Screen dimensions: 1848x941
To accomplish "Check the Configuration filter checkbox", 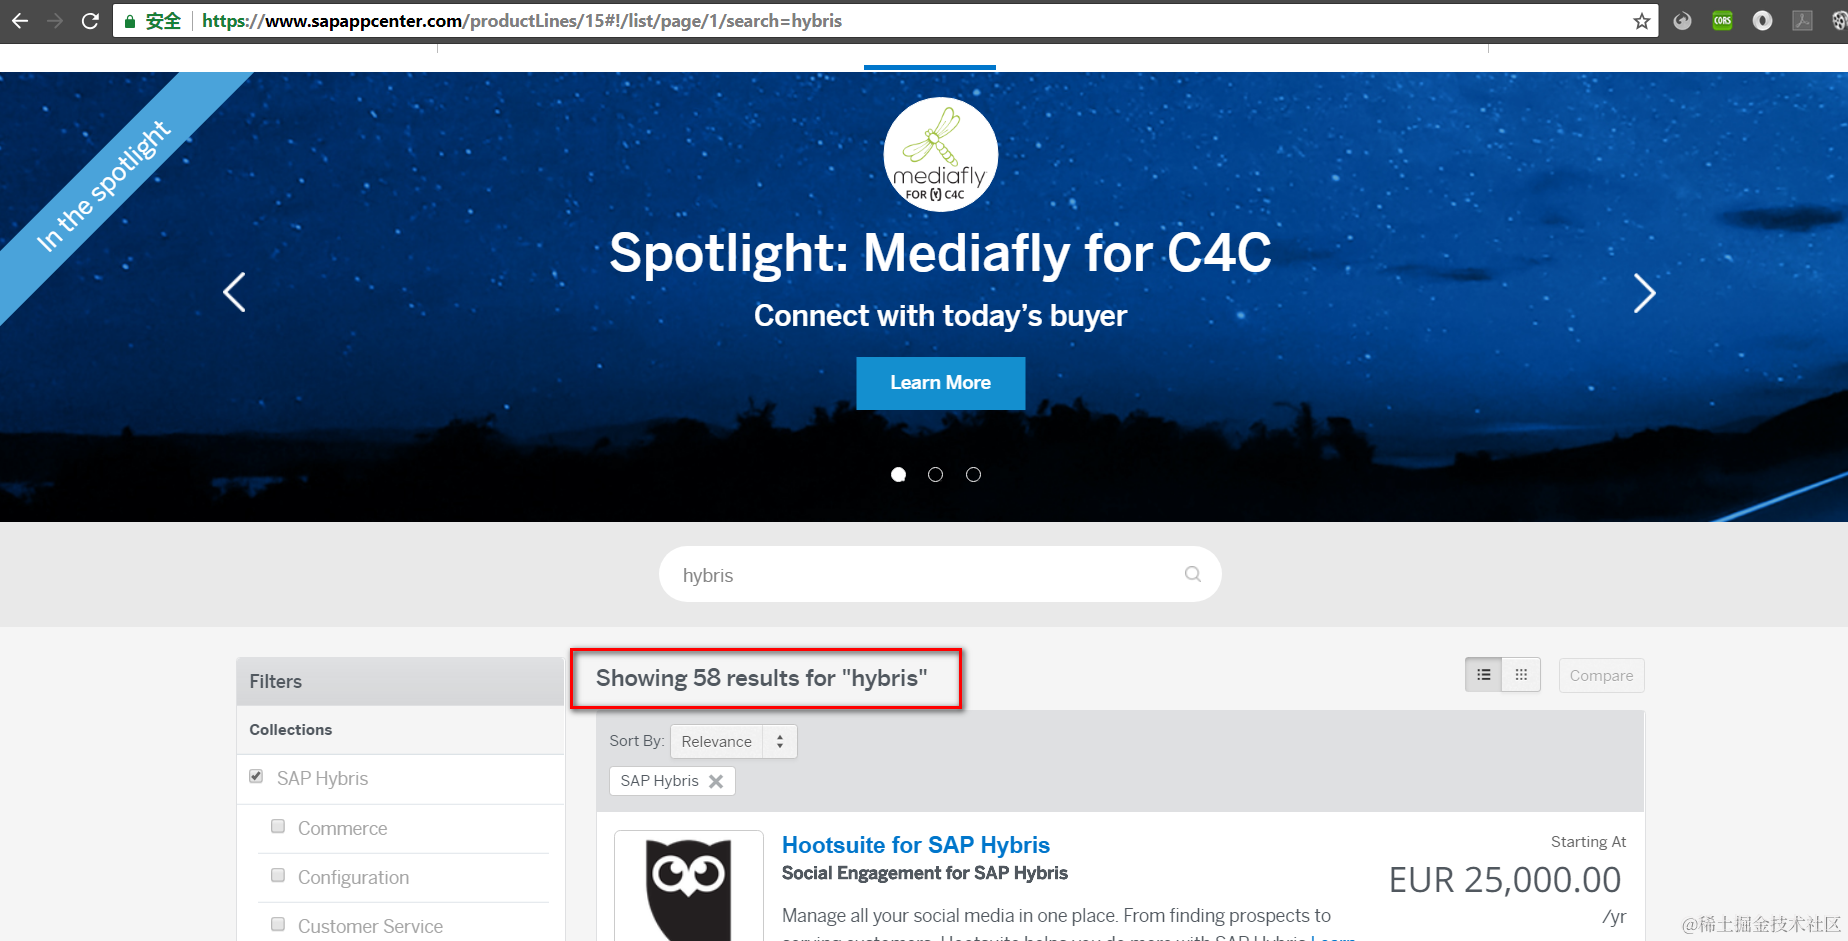I will point(278,875).
